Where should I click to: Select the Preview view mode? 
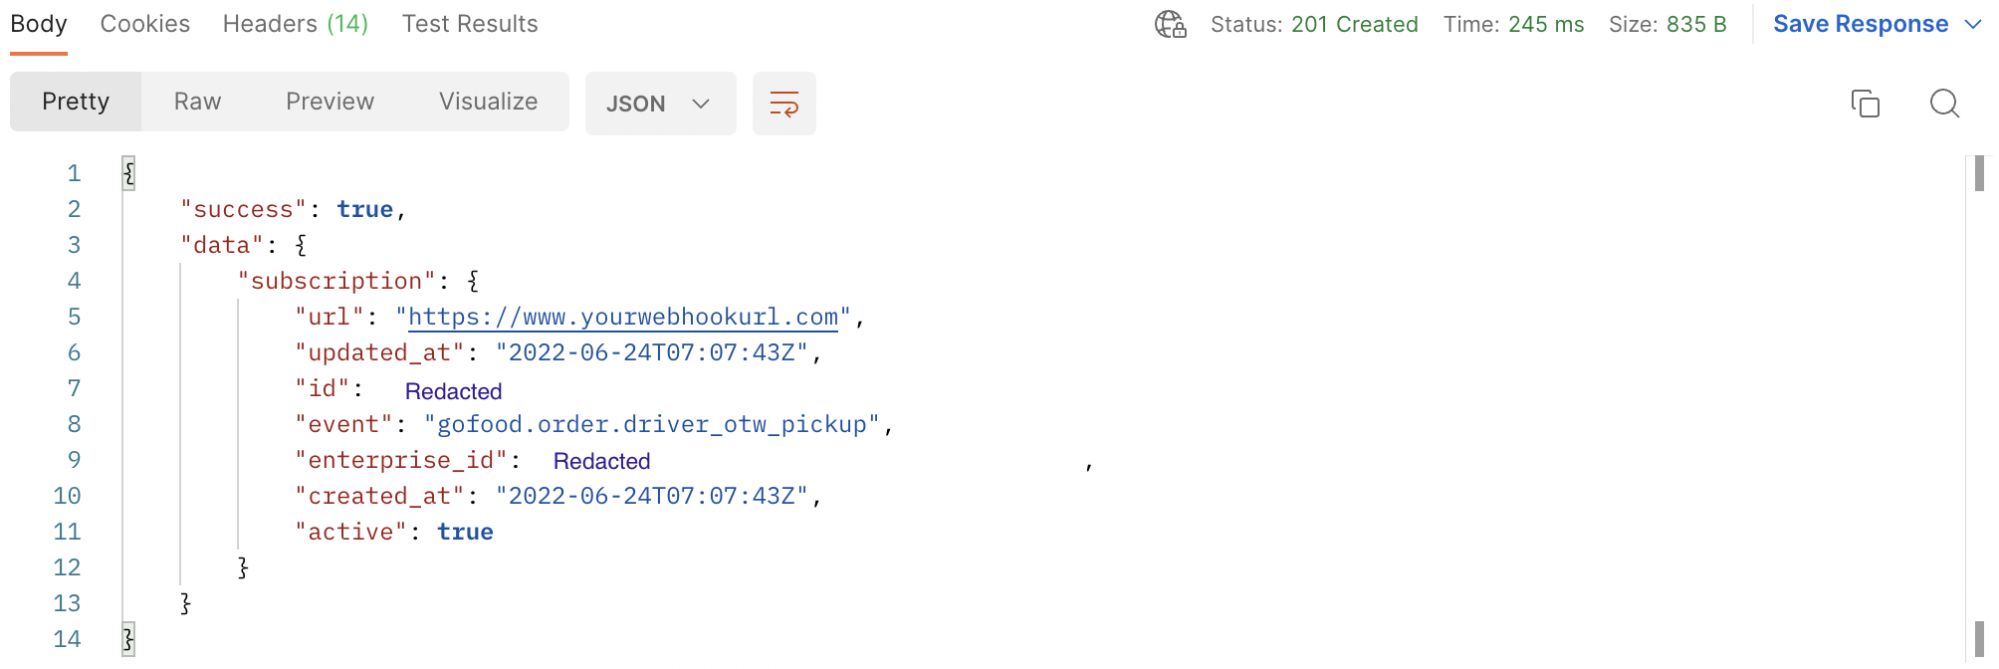330,102
